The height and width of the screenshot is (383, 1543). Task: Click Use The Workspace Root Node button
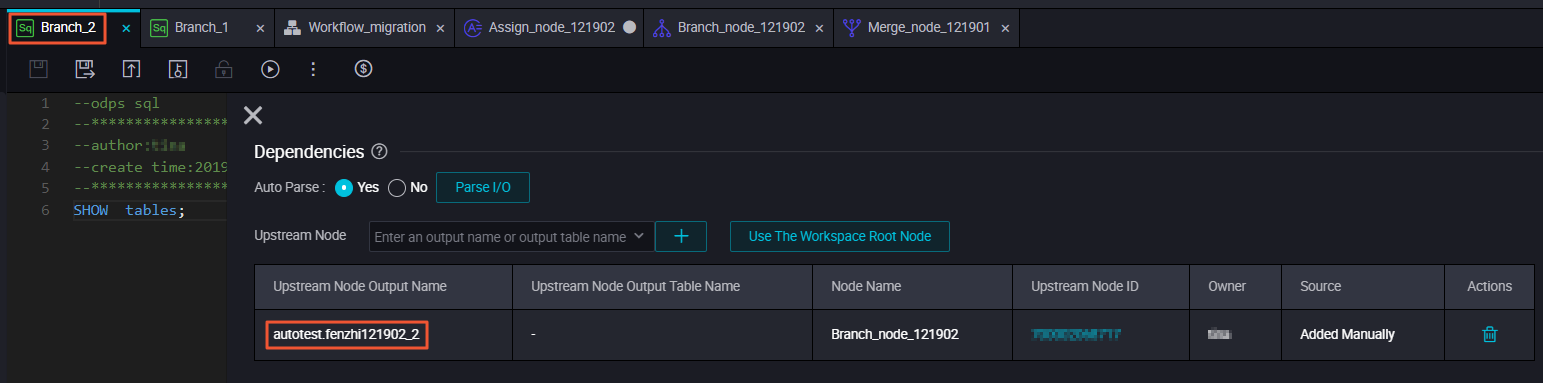click(839, 236)
